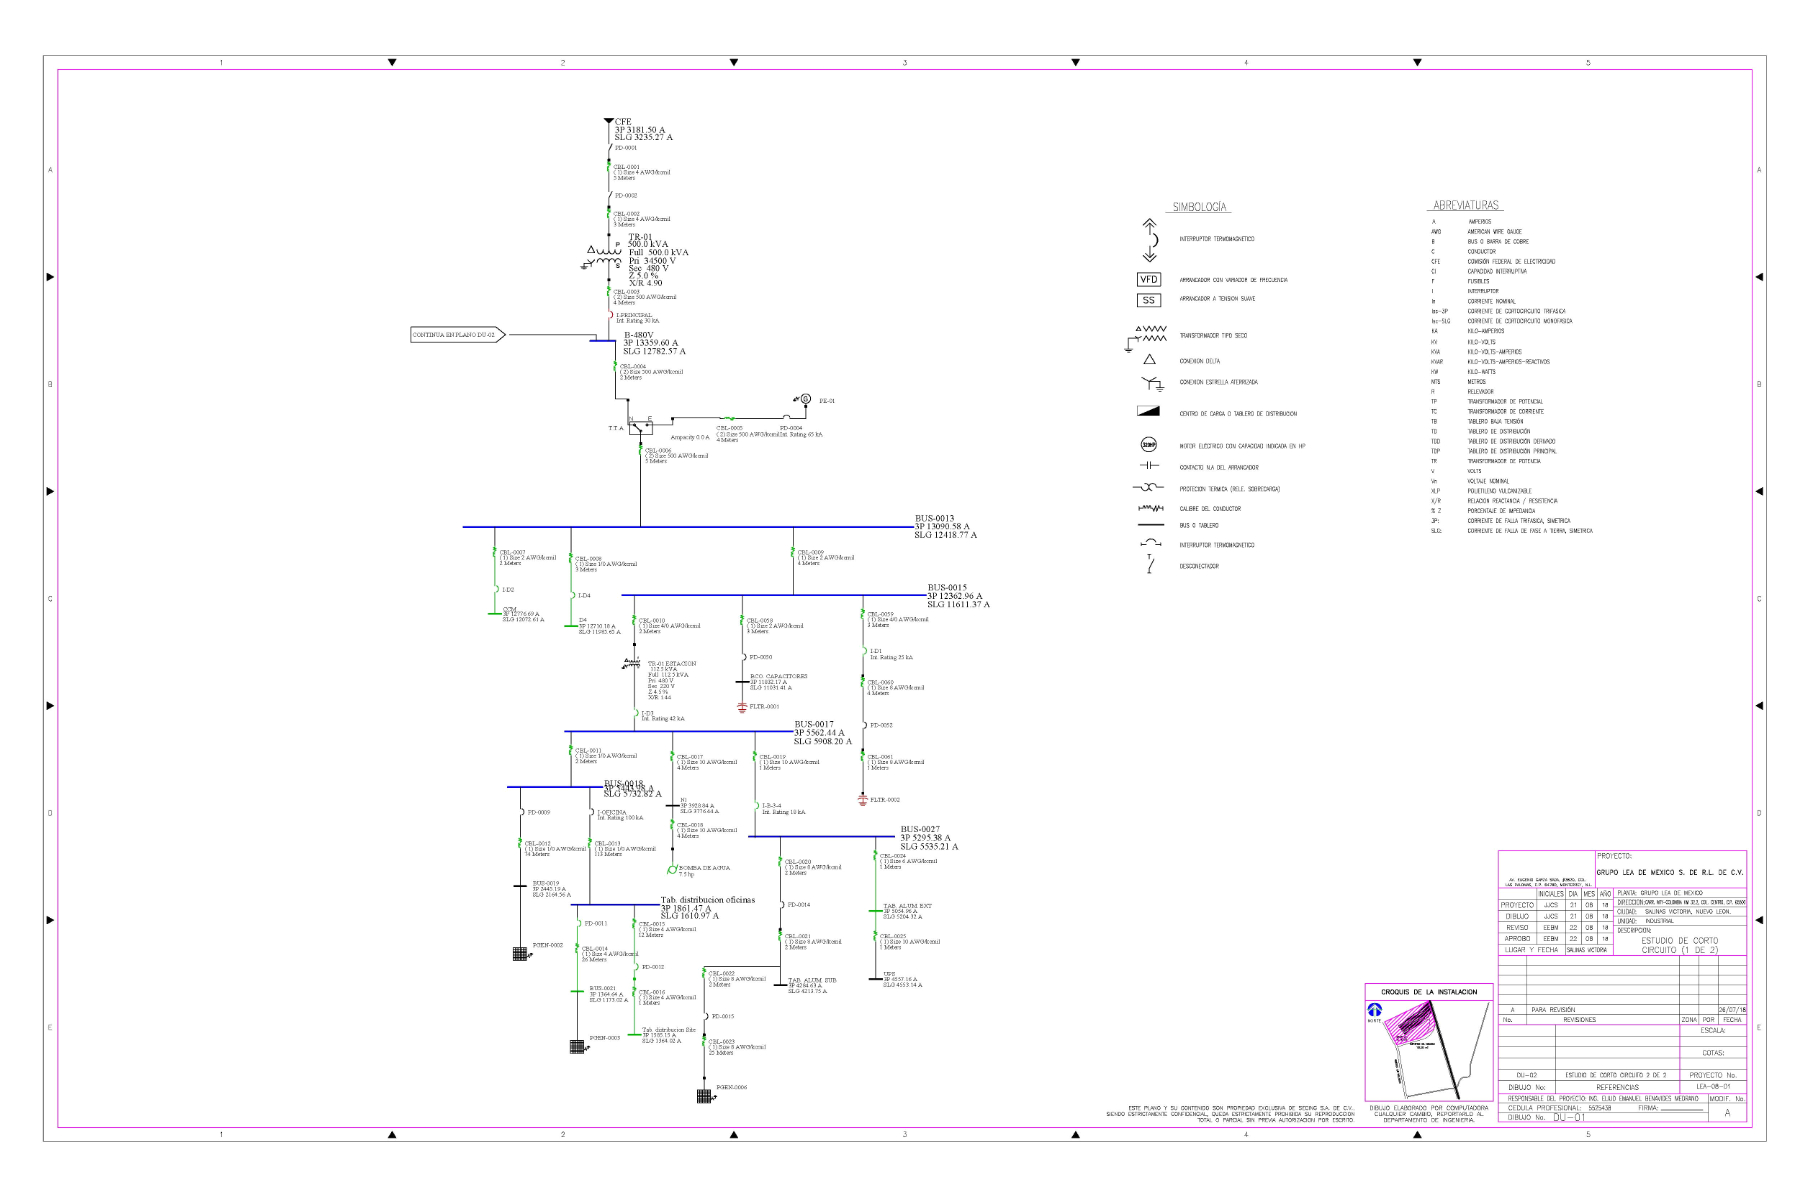Click the thermal overload relay legend symbol
The width and height of the screenshot is (1800, 1200).
coord(1149,489)
